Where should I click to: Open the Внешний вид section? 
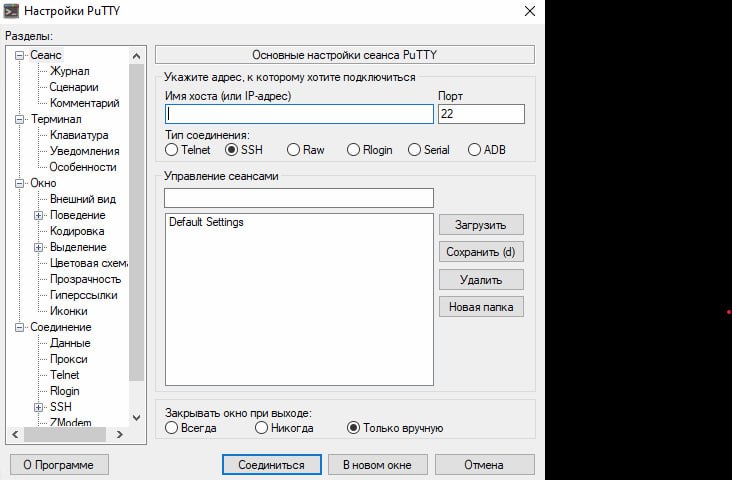(x=83, y=199)
